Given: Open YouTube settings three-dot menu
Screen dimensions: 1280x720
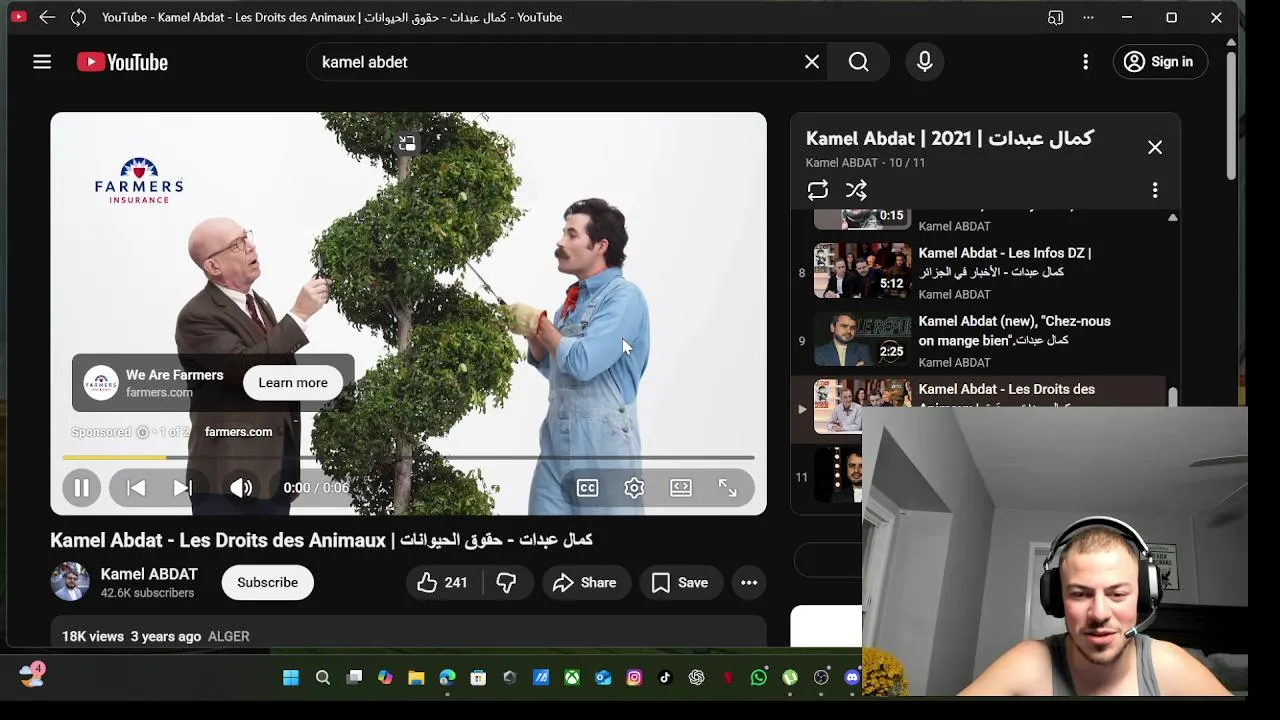Looking at the screenshot, I should click(1086, 62).
